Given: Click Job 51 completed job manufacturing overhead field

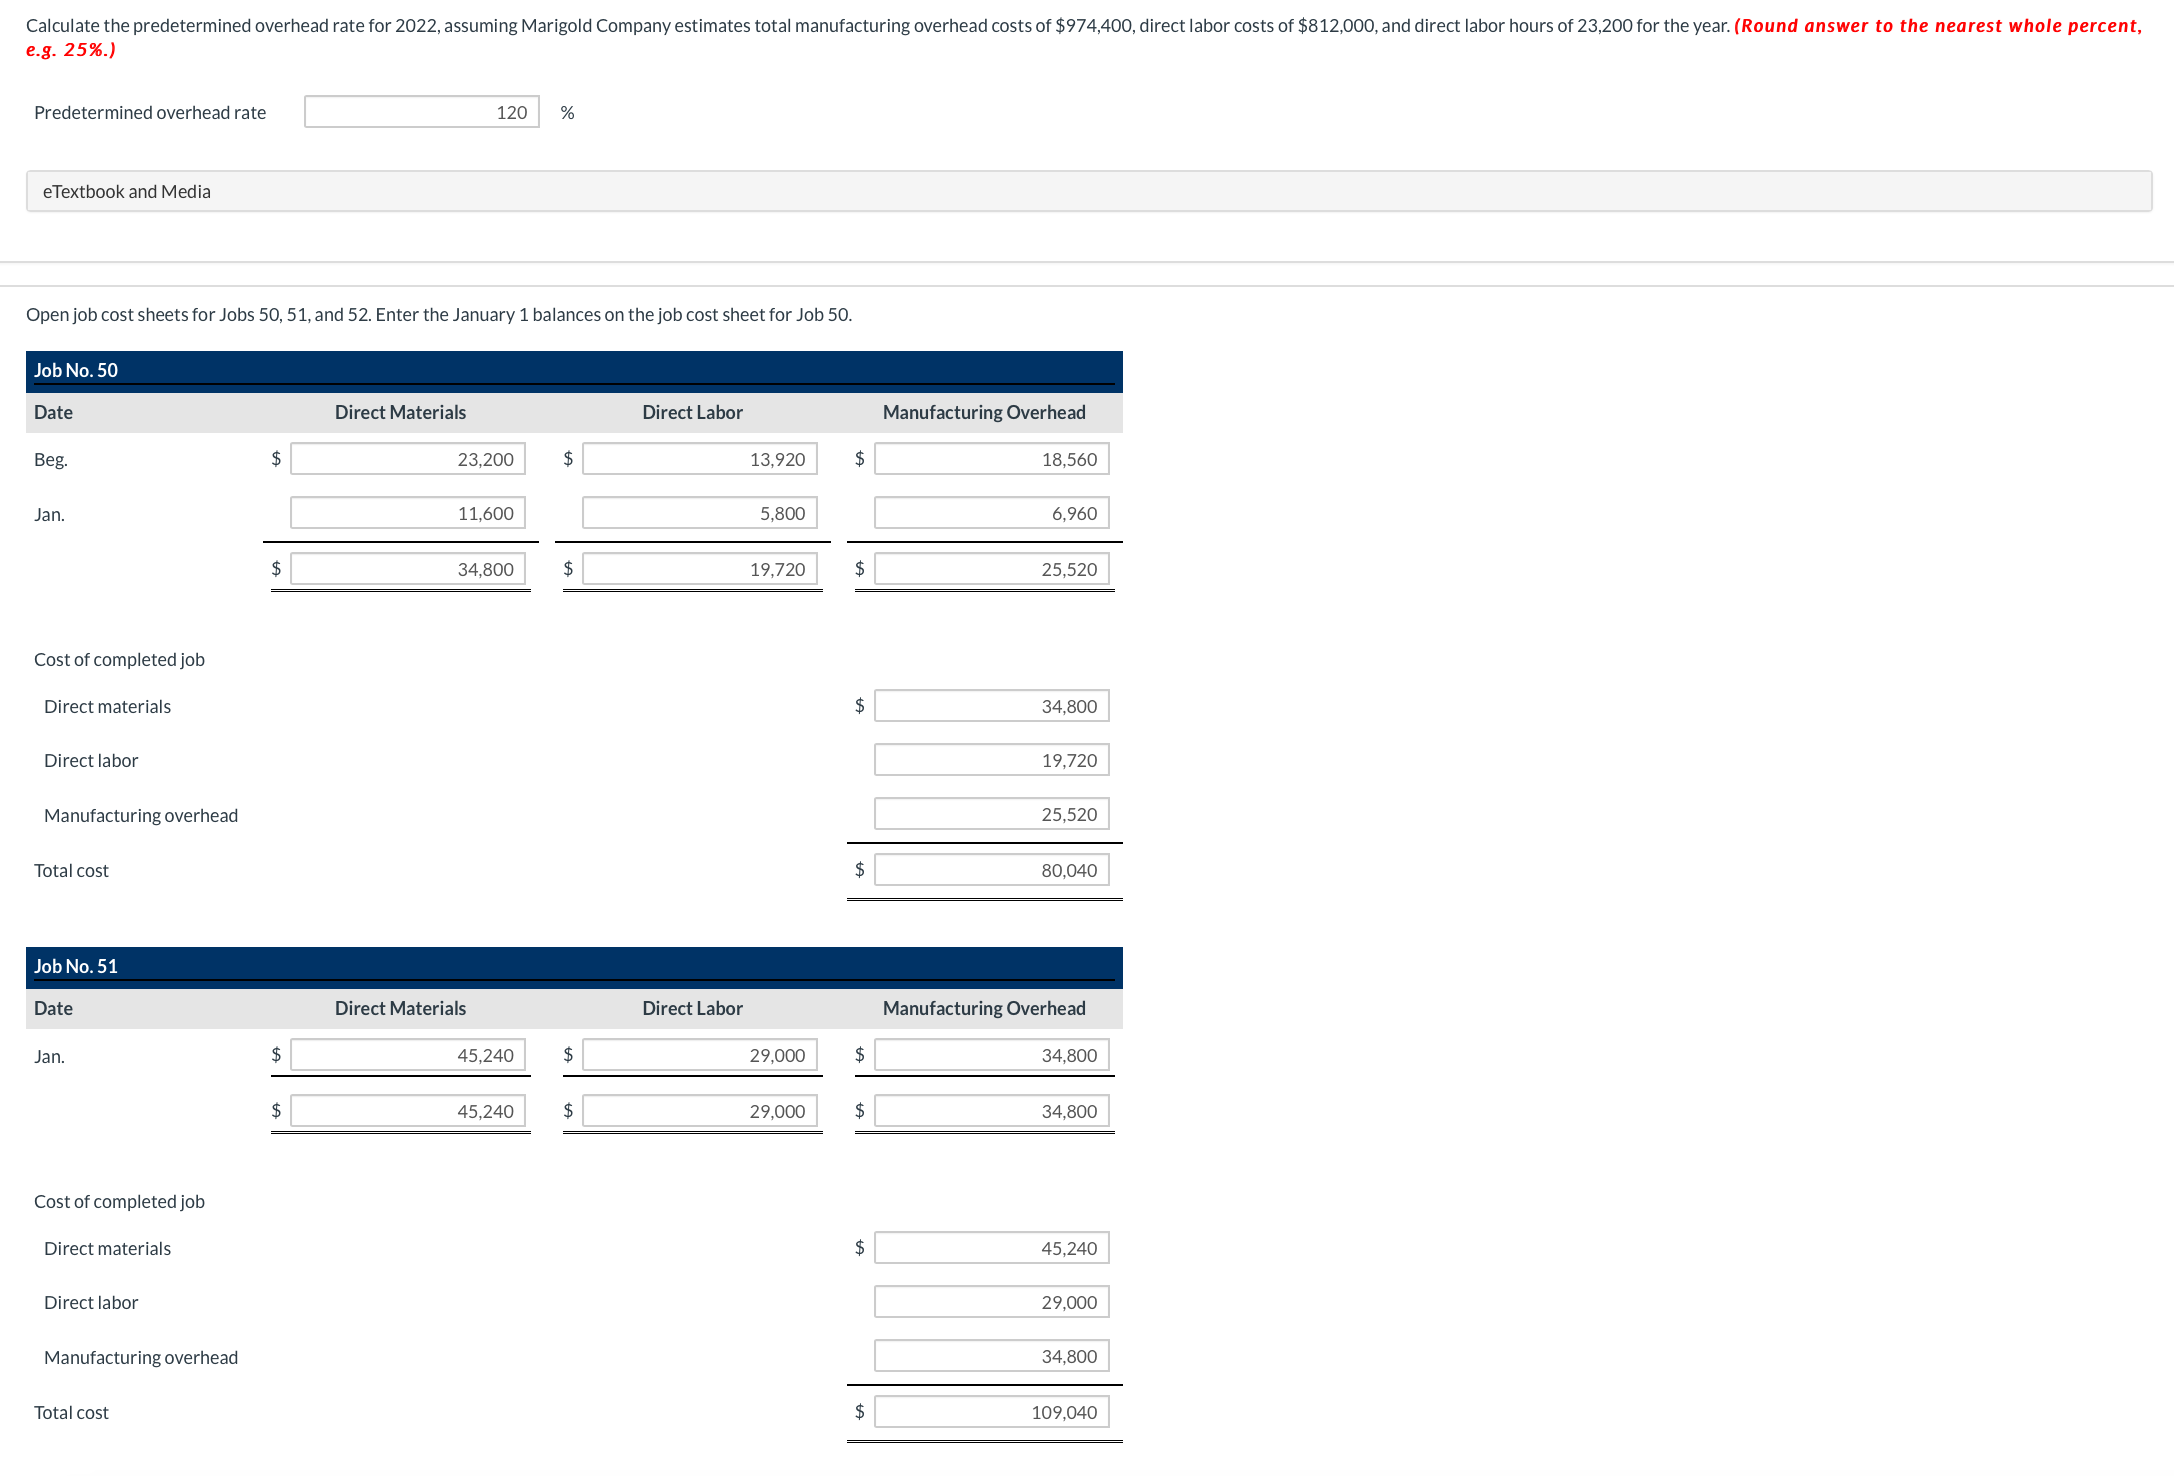Looking at the screenshot, I should click(x=990, y=1355).
